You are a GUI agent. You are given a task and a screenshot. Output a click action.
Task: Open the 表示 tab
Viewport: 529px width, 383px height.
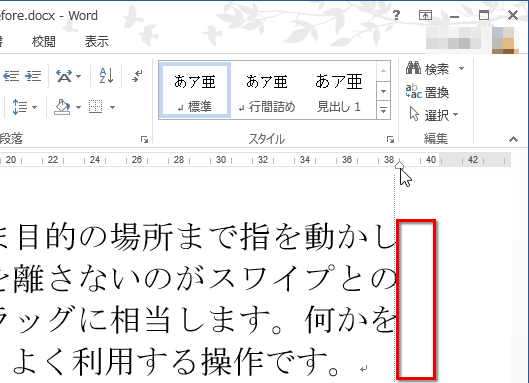[96, 42]
